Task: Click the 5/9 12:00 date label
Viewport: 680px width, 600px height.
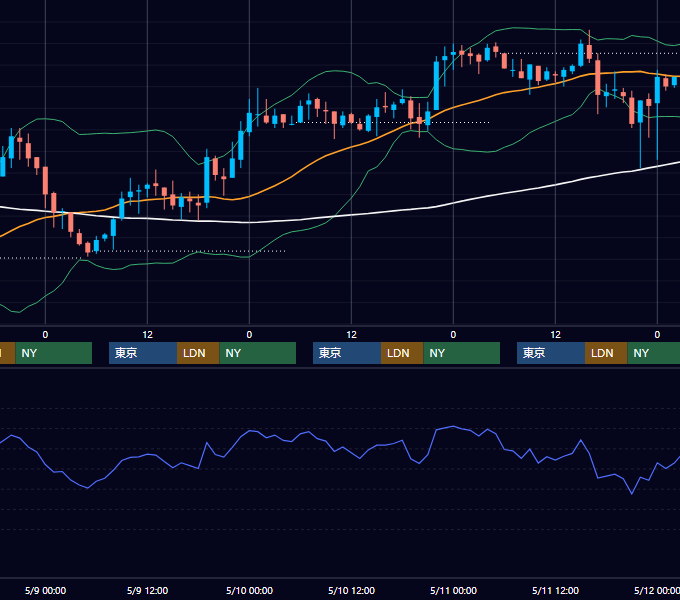Action: pyautogui.click(x=147, y=590)
